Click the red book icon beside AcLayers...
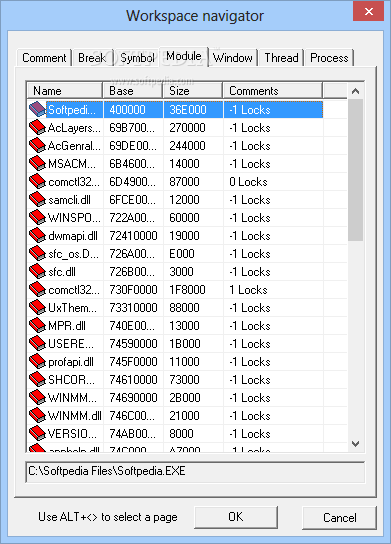The height and width of the screenshot is (544, 391). click(37, 128)
